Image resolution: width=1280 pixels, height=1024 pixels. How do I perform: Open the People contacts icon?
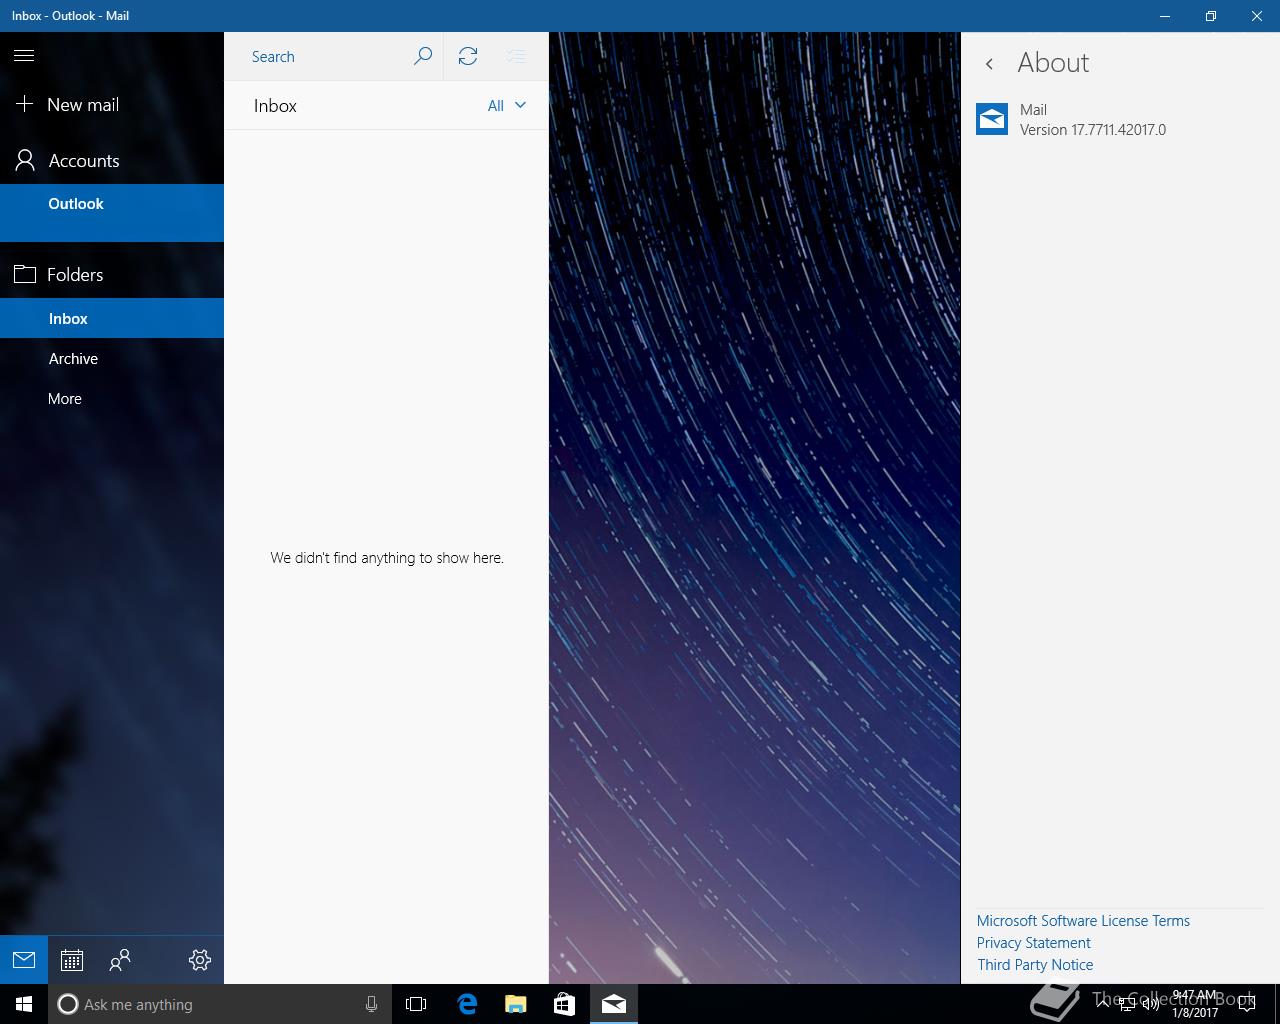pyautogui.click(x=120, y=960)
